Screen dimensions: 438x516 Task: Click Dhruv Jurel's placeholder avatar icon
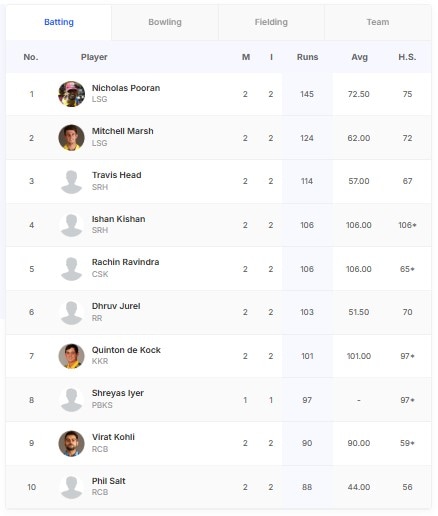71,312
